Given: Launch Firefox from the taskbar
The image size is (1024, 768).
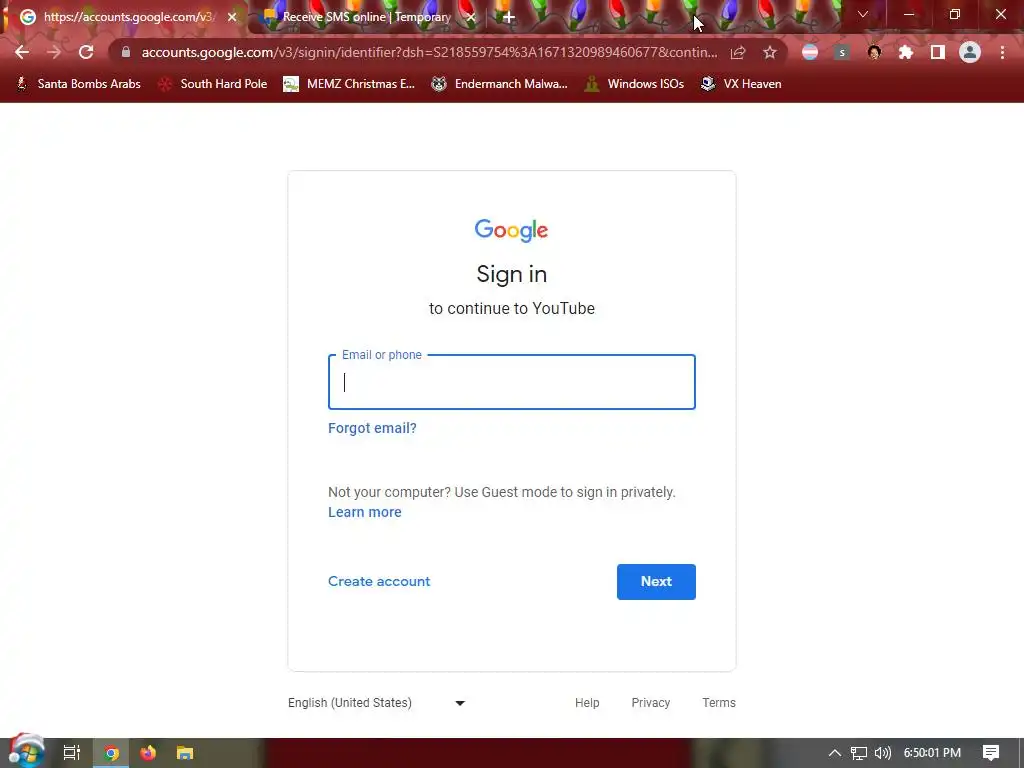Looking at the screenshot, I should [148, 753].
